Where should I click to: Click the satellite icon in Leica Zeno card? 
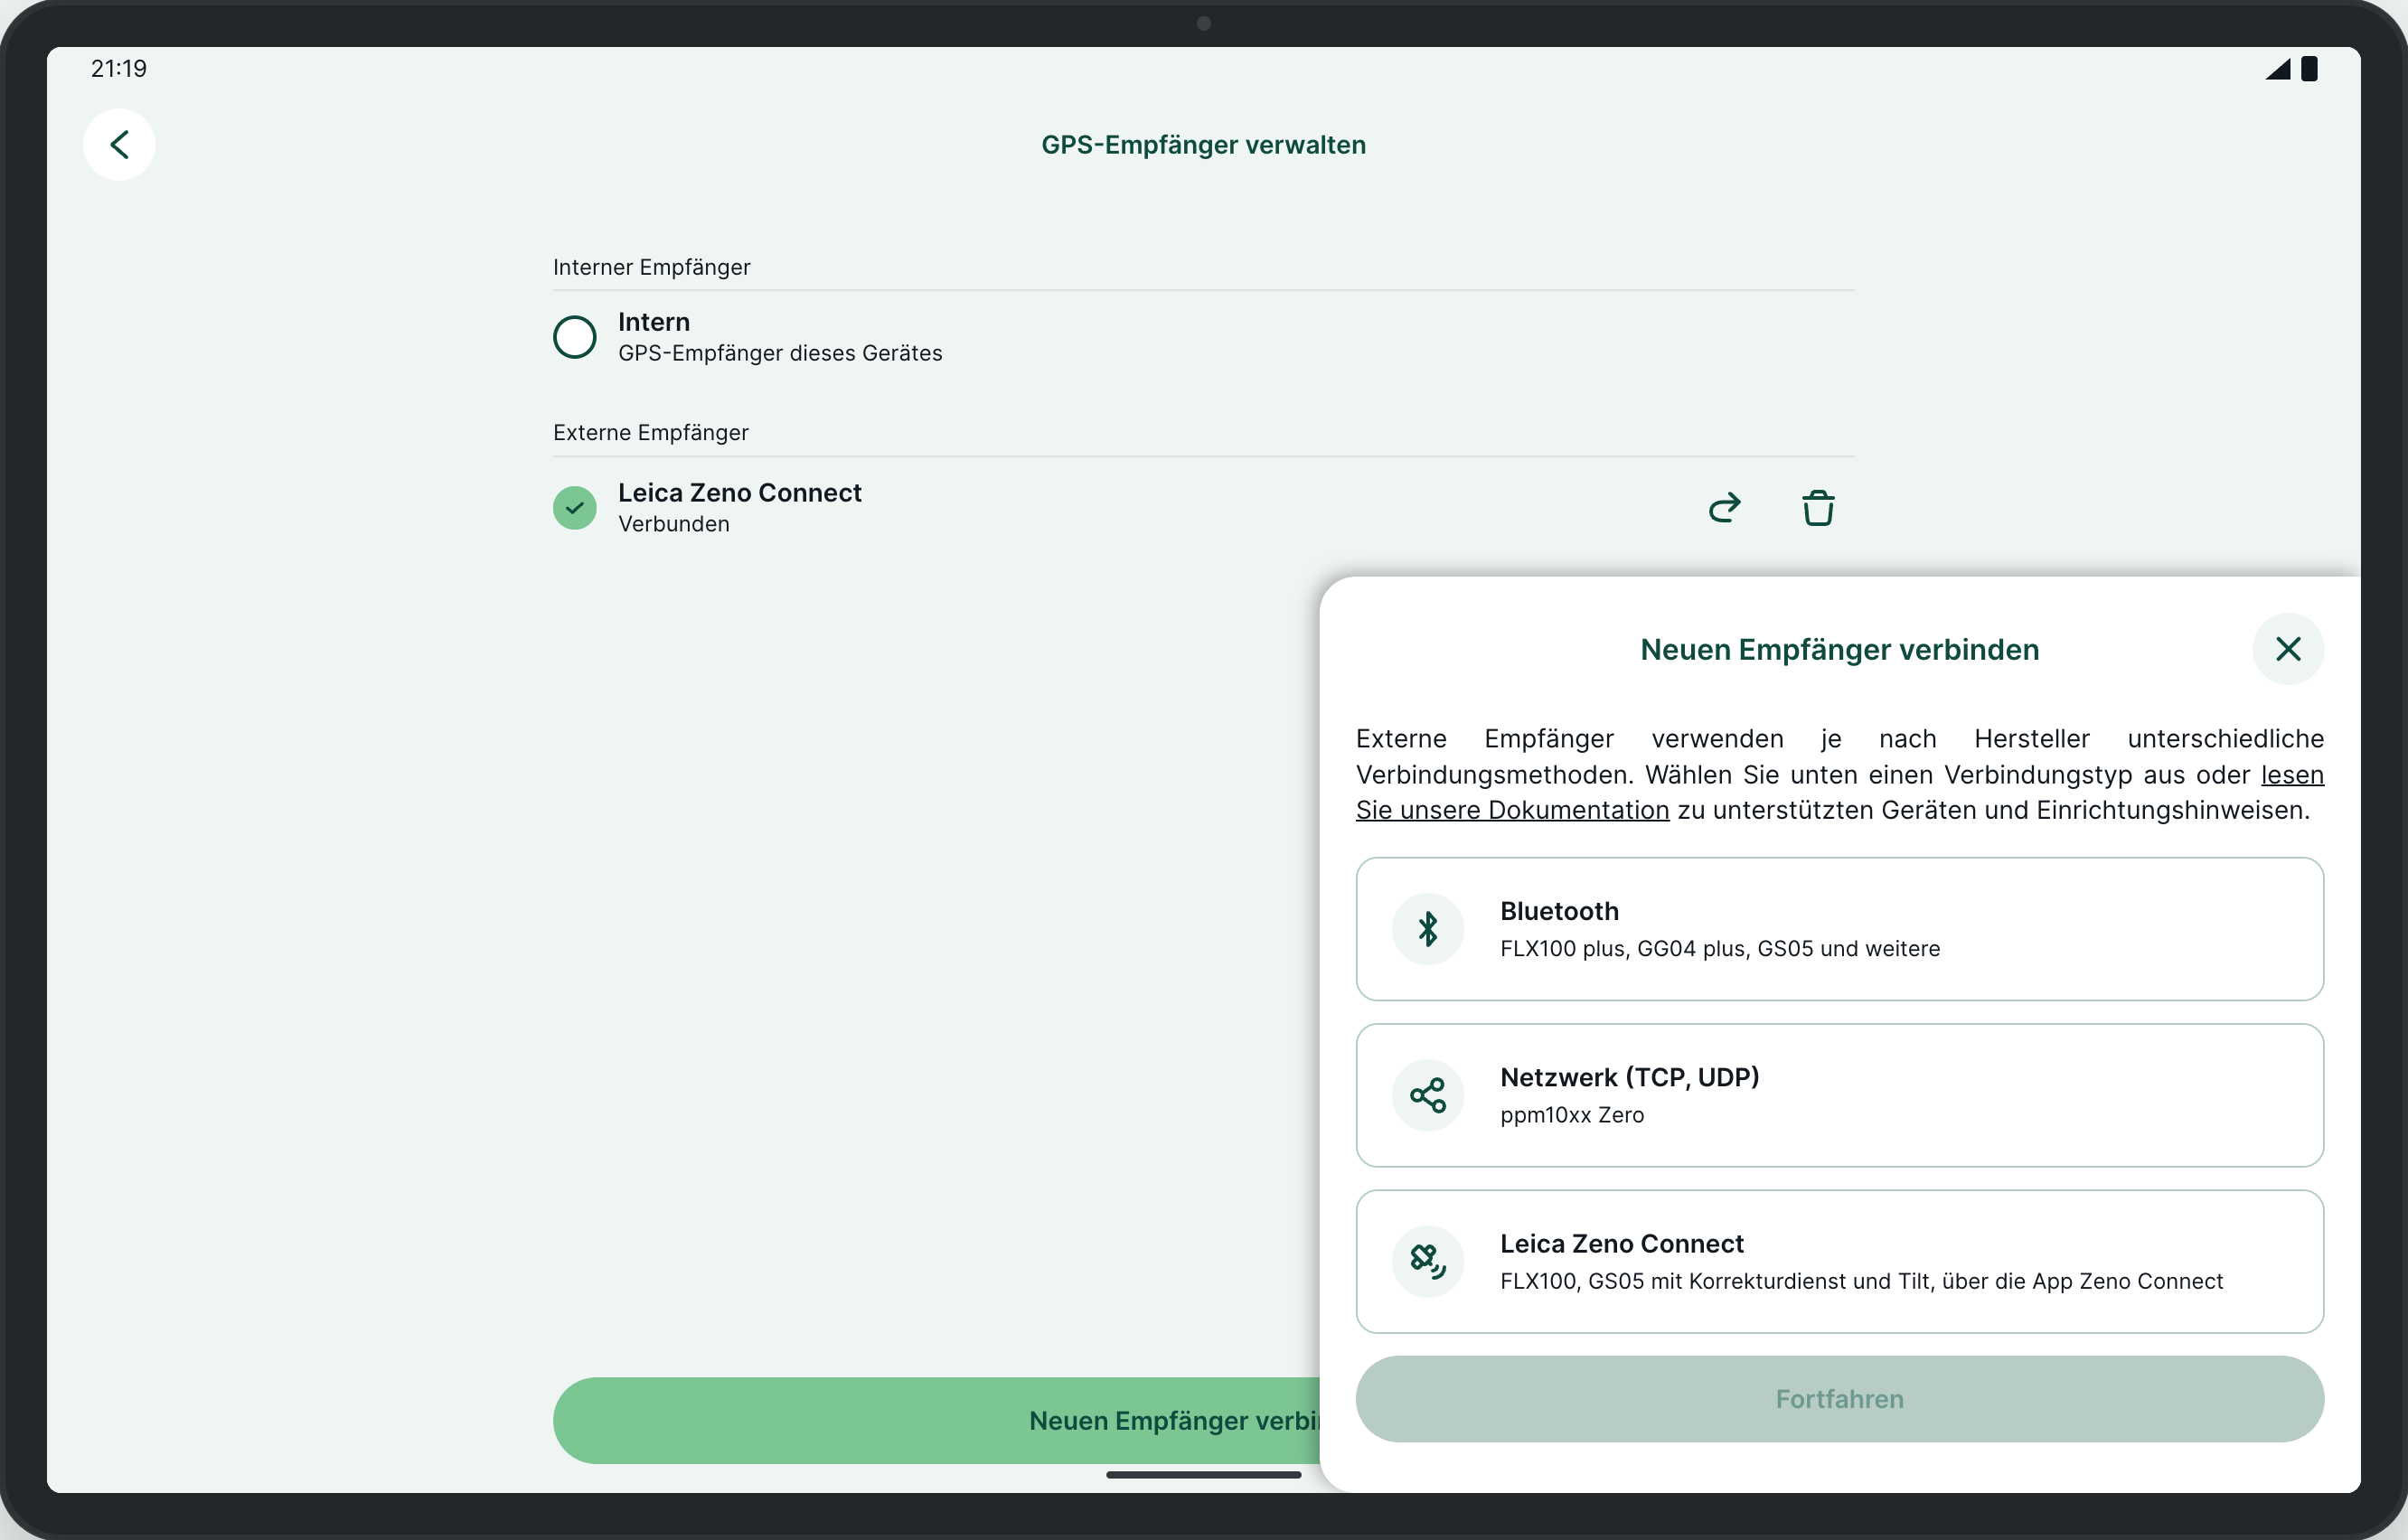[1428, 1261]
